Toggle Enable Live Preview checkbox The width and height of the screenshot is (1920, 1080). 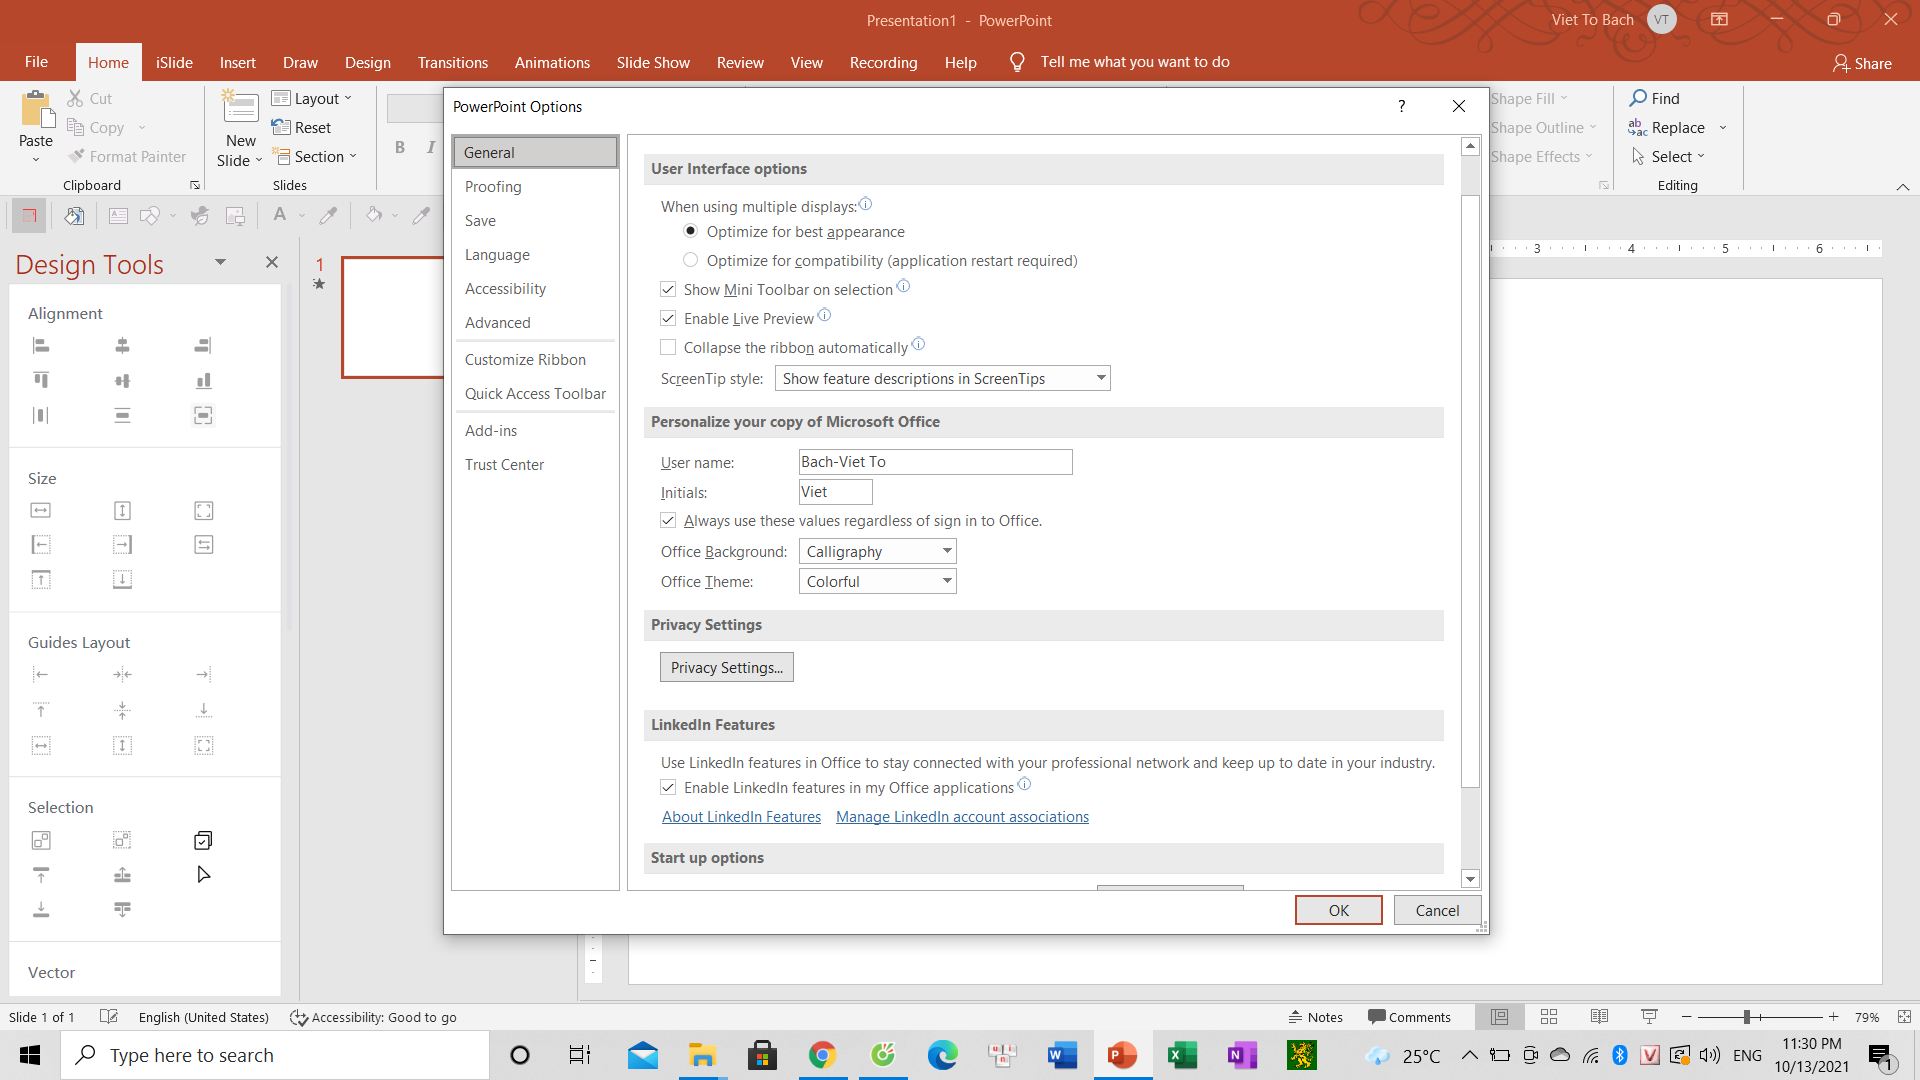[668, 318]
